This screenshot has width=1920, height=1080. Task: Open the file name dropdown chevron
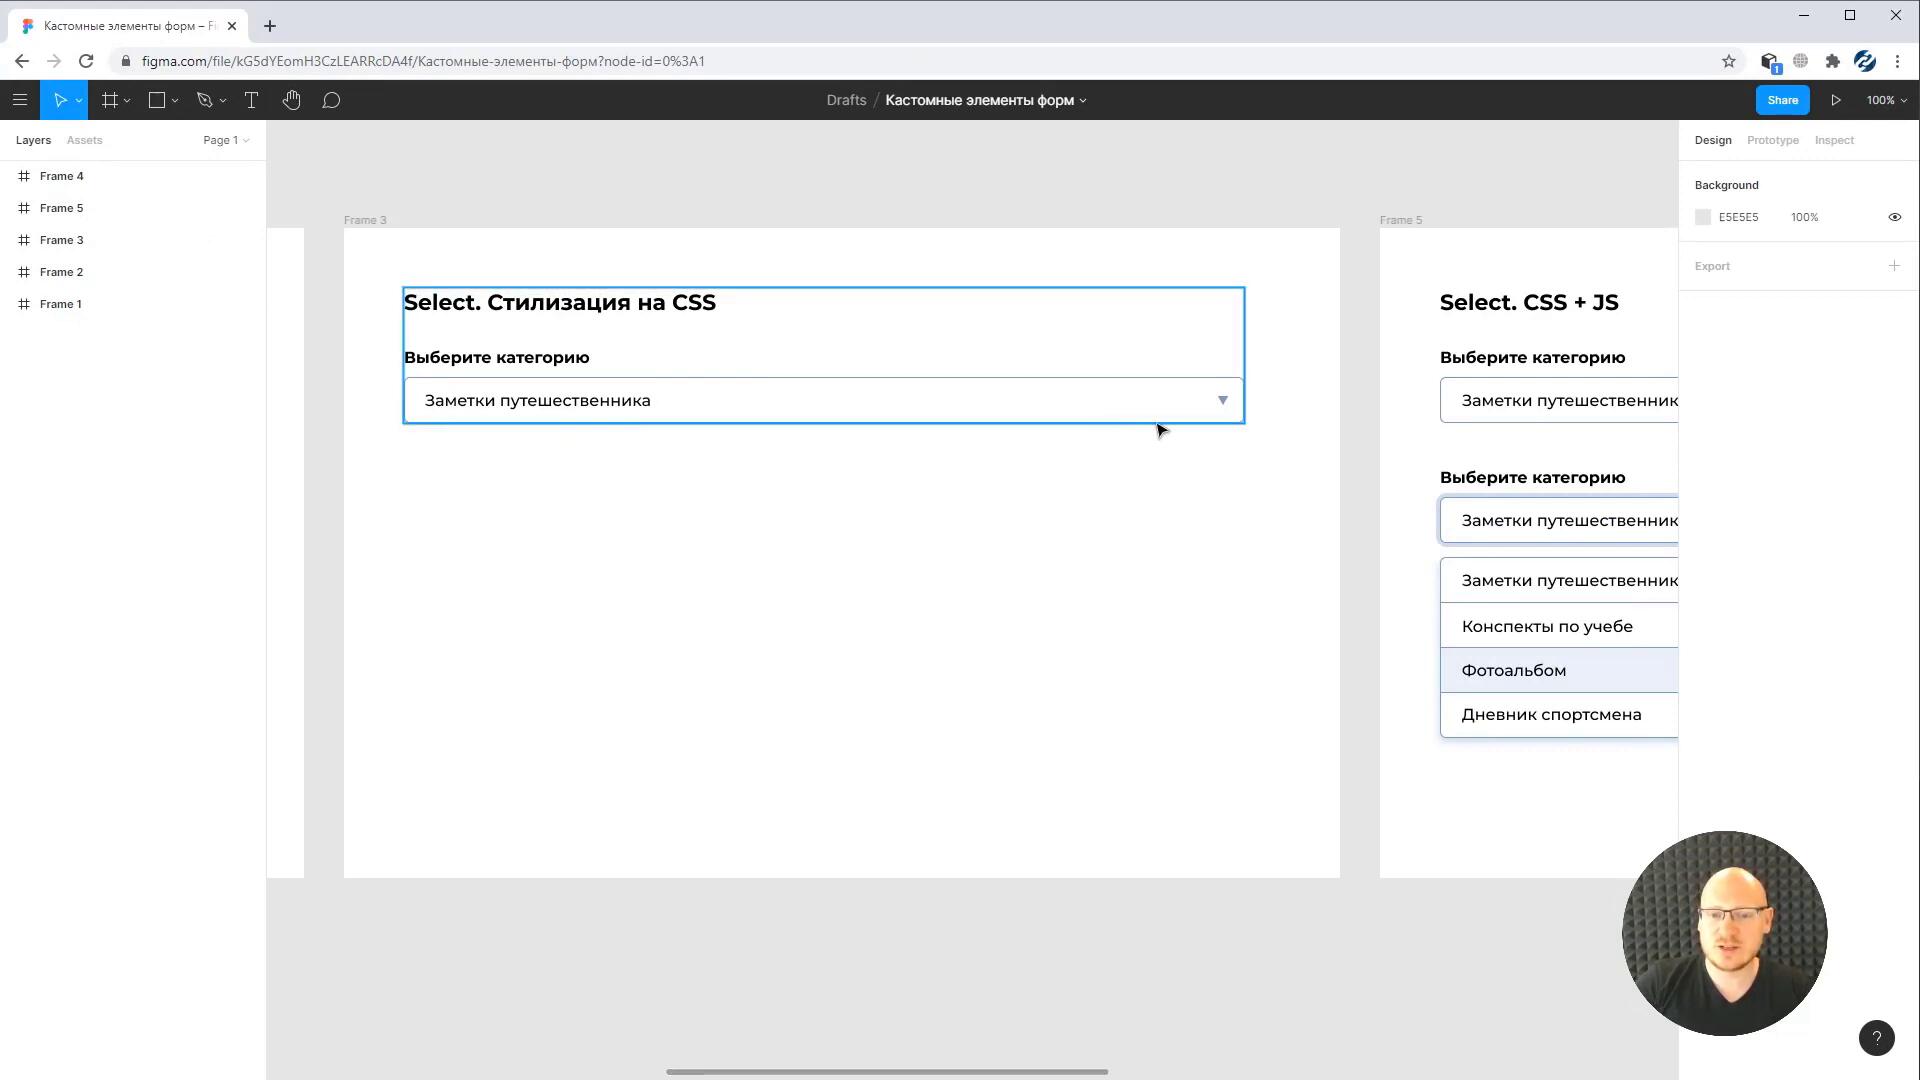coord(1083,101)
